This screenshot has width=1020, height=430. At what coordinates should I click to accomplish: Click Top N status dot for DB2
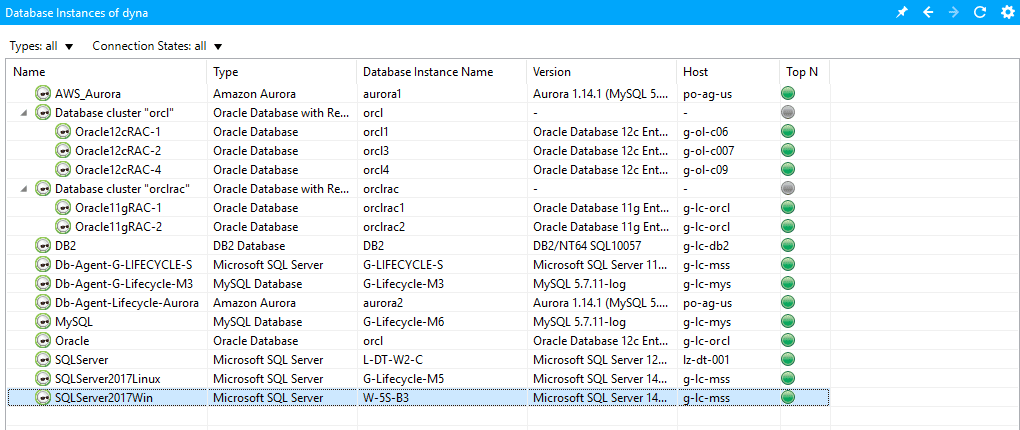click(x=788, y=245)
